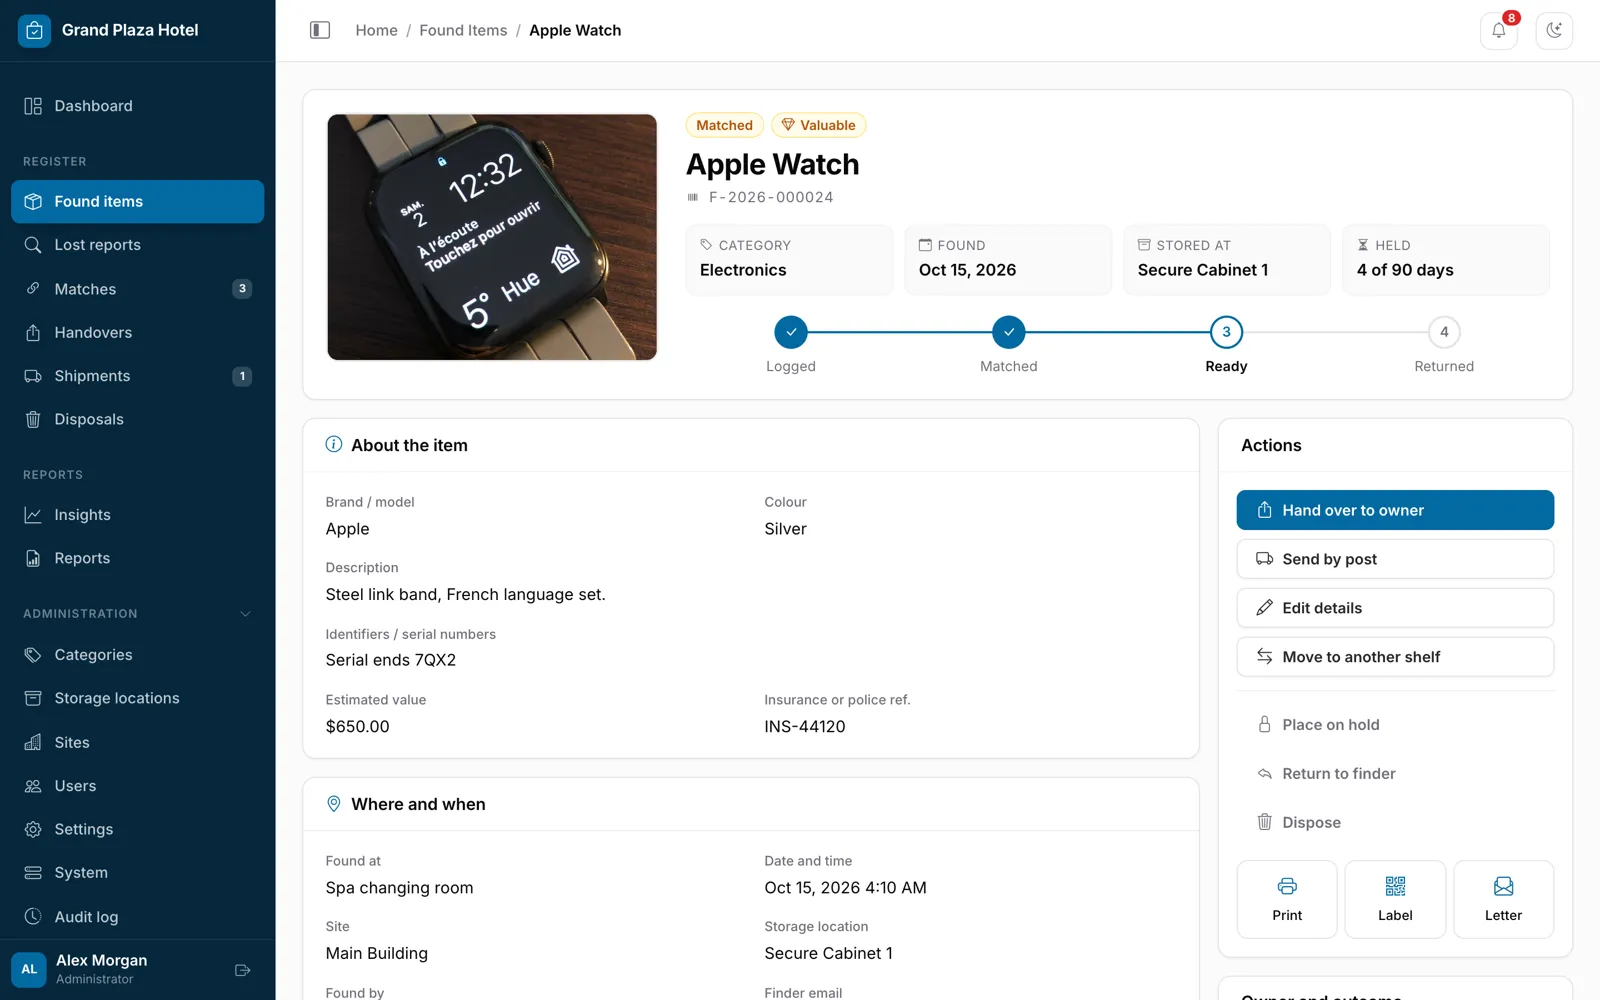Image resolution: width=1600 pixels, height=1000 pixels.
Task: Switch to dark mode with moon icon
Action: point(1554,30)
